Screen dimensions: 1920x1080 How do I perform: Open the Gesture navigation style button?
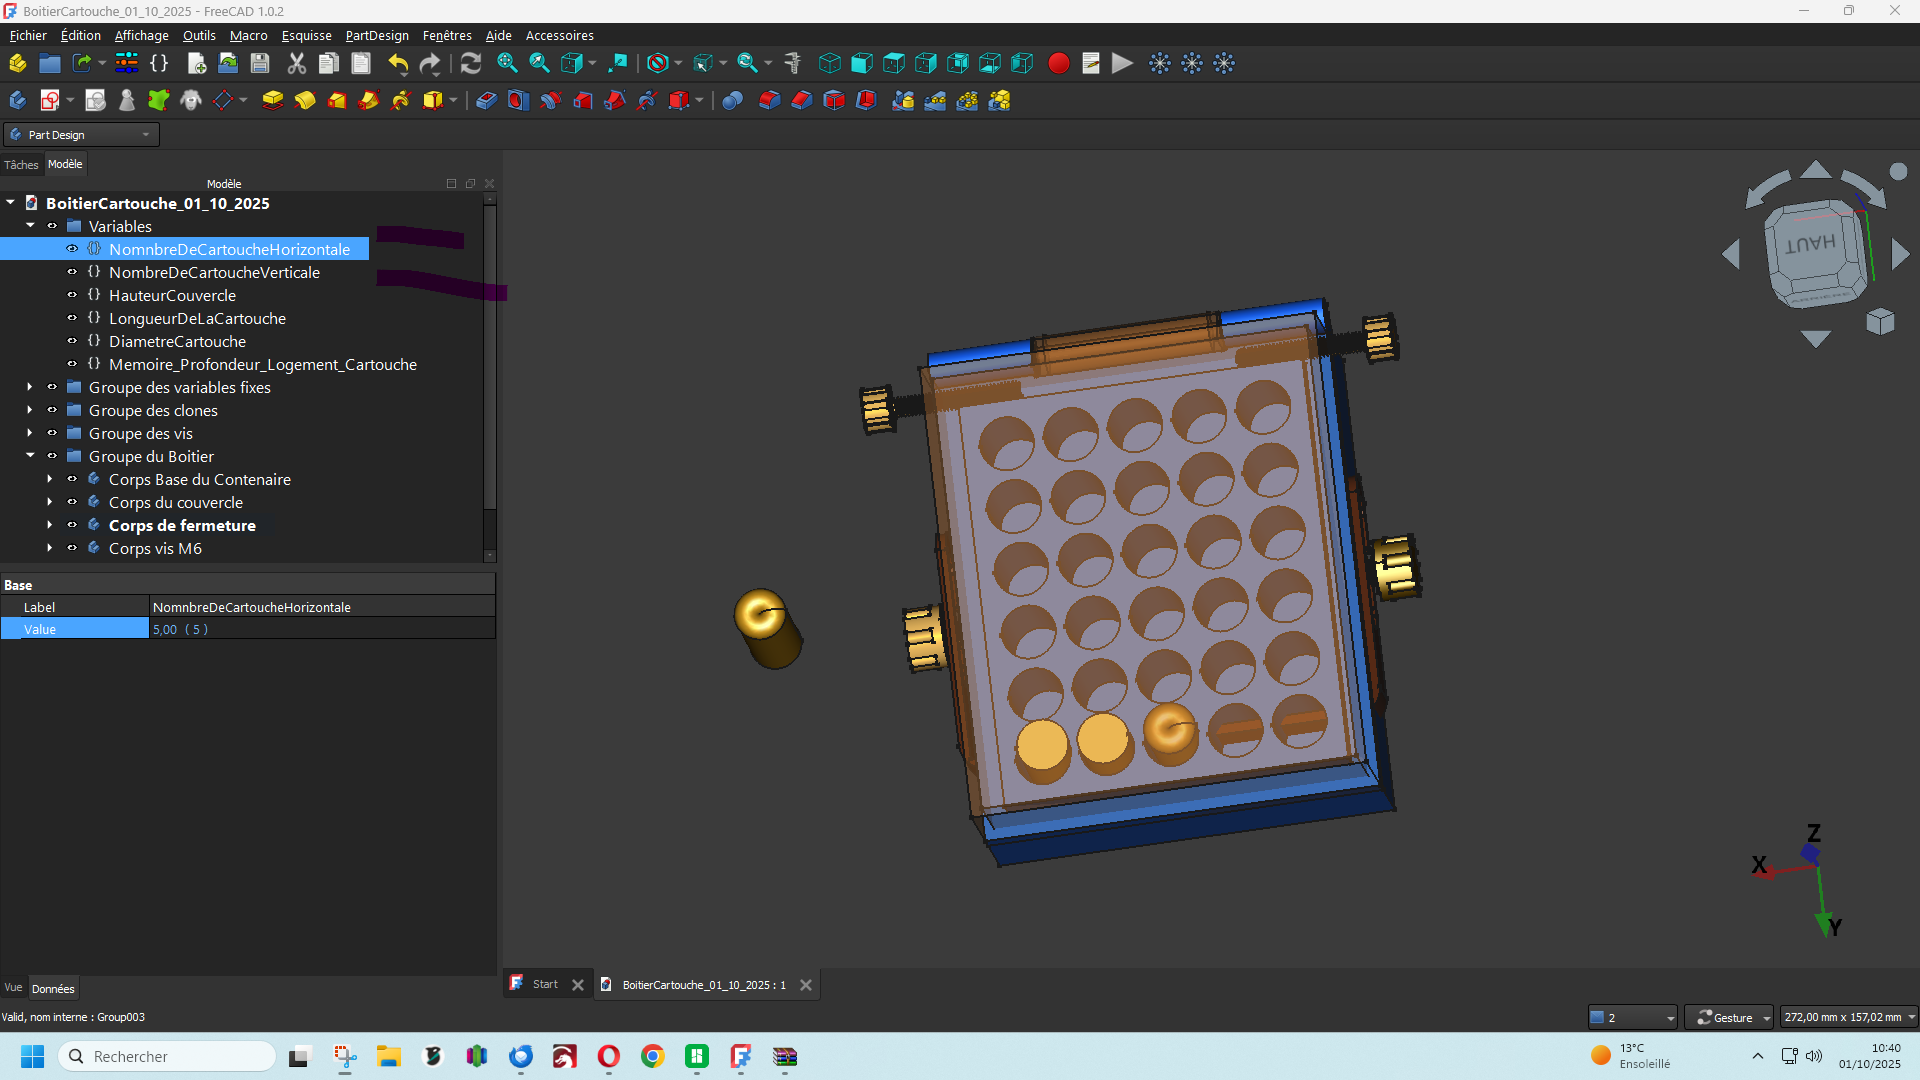click(1728, 1017)
